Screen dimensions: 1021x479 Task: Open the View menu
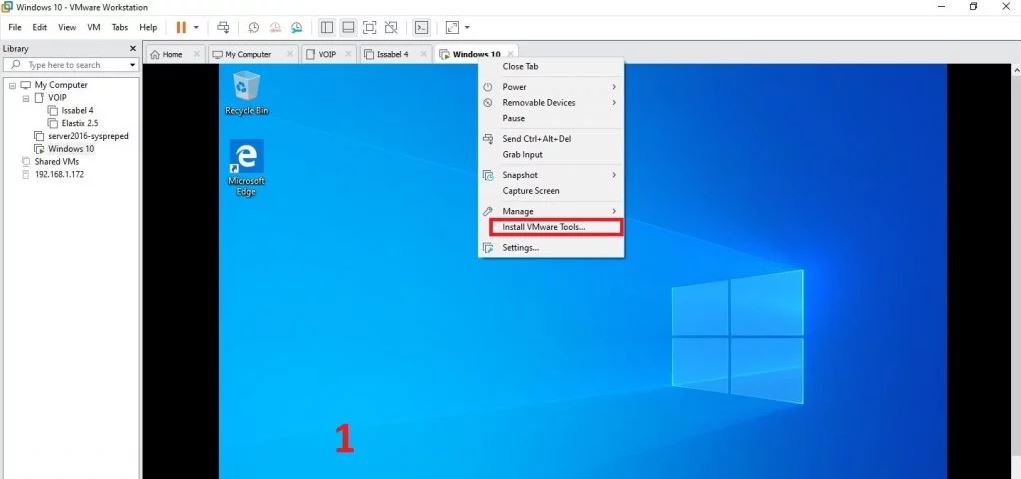pyautogui.click(x=67, y=27)
